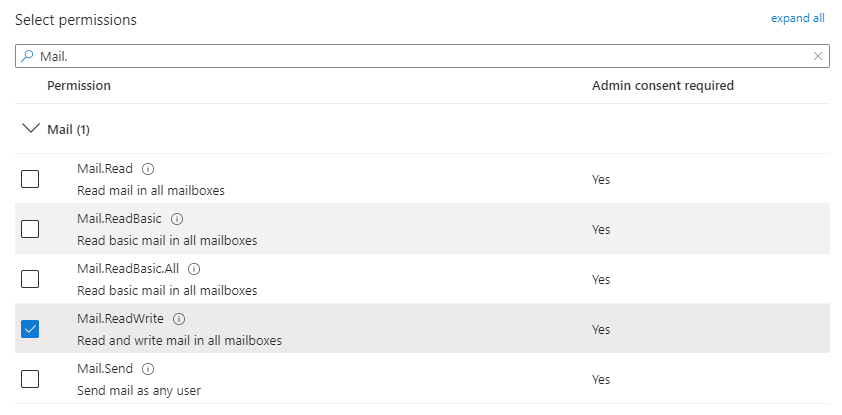This screenshot has height=415, width=842.
Task: Check the Mail.ReadBasic permission box
Action: (x=30, y=229)
